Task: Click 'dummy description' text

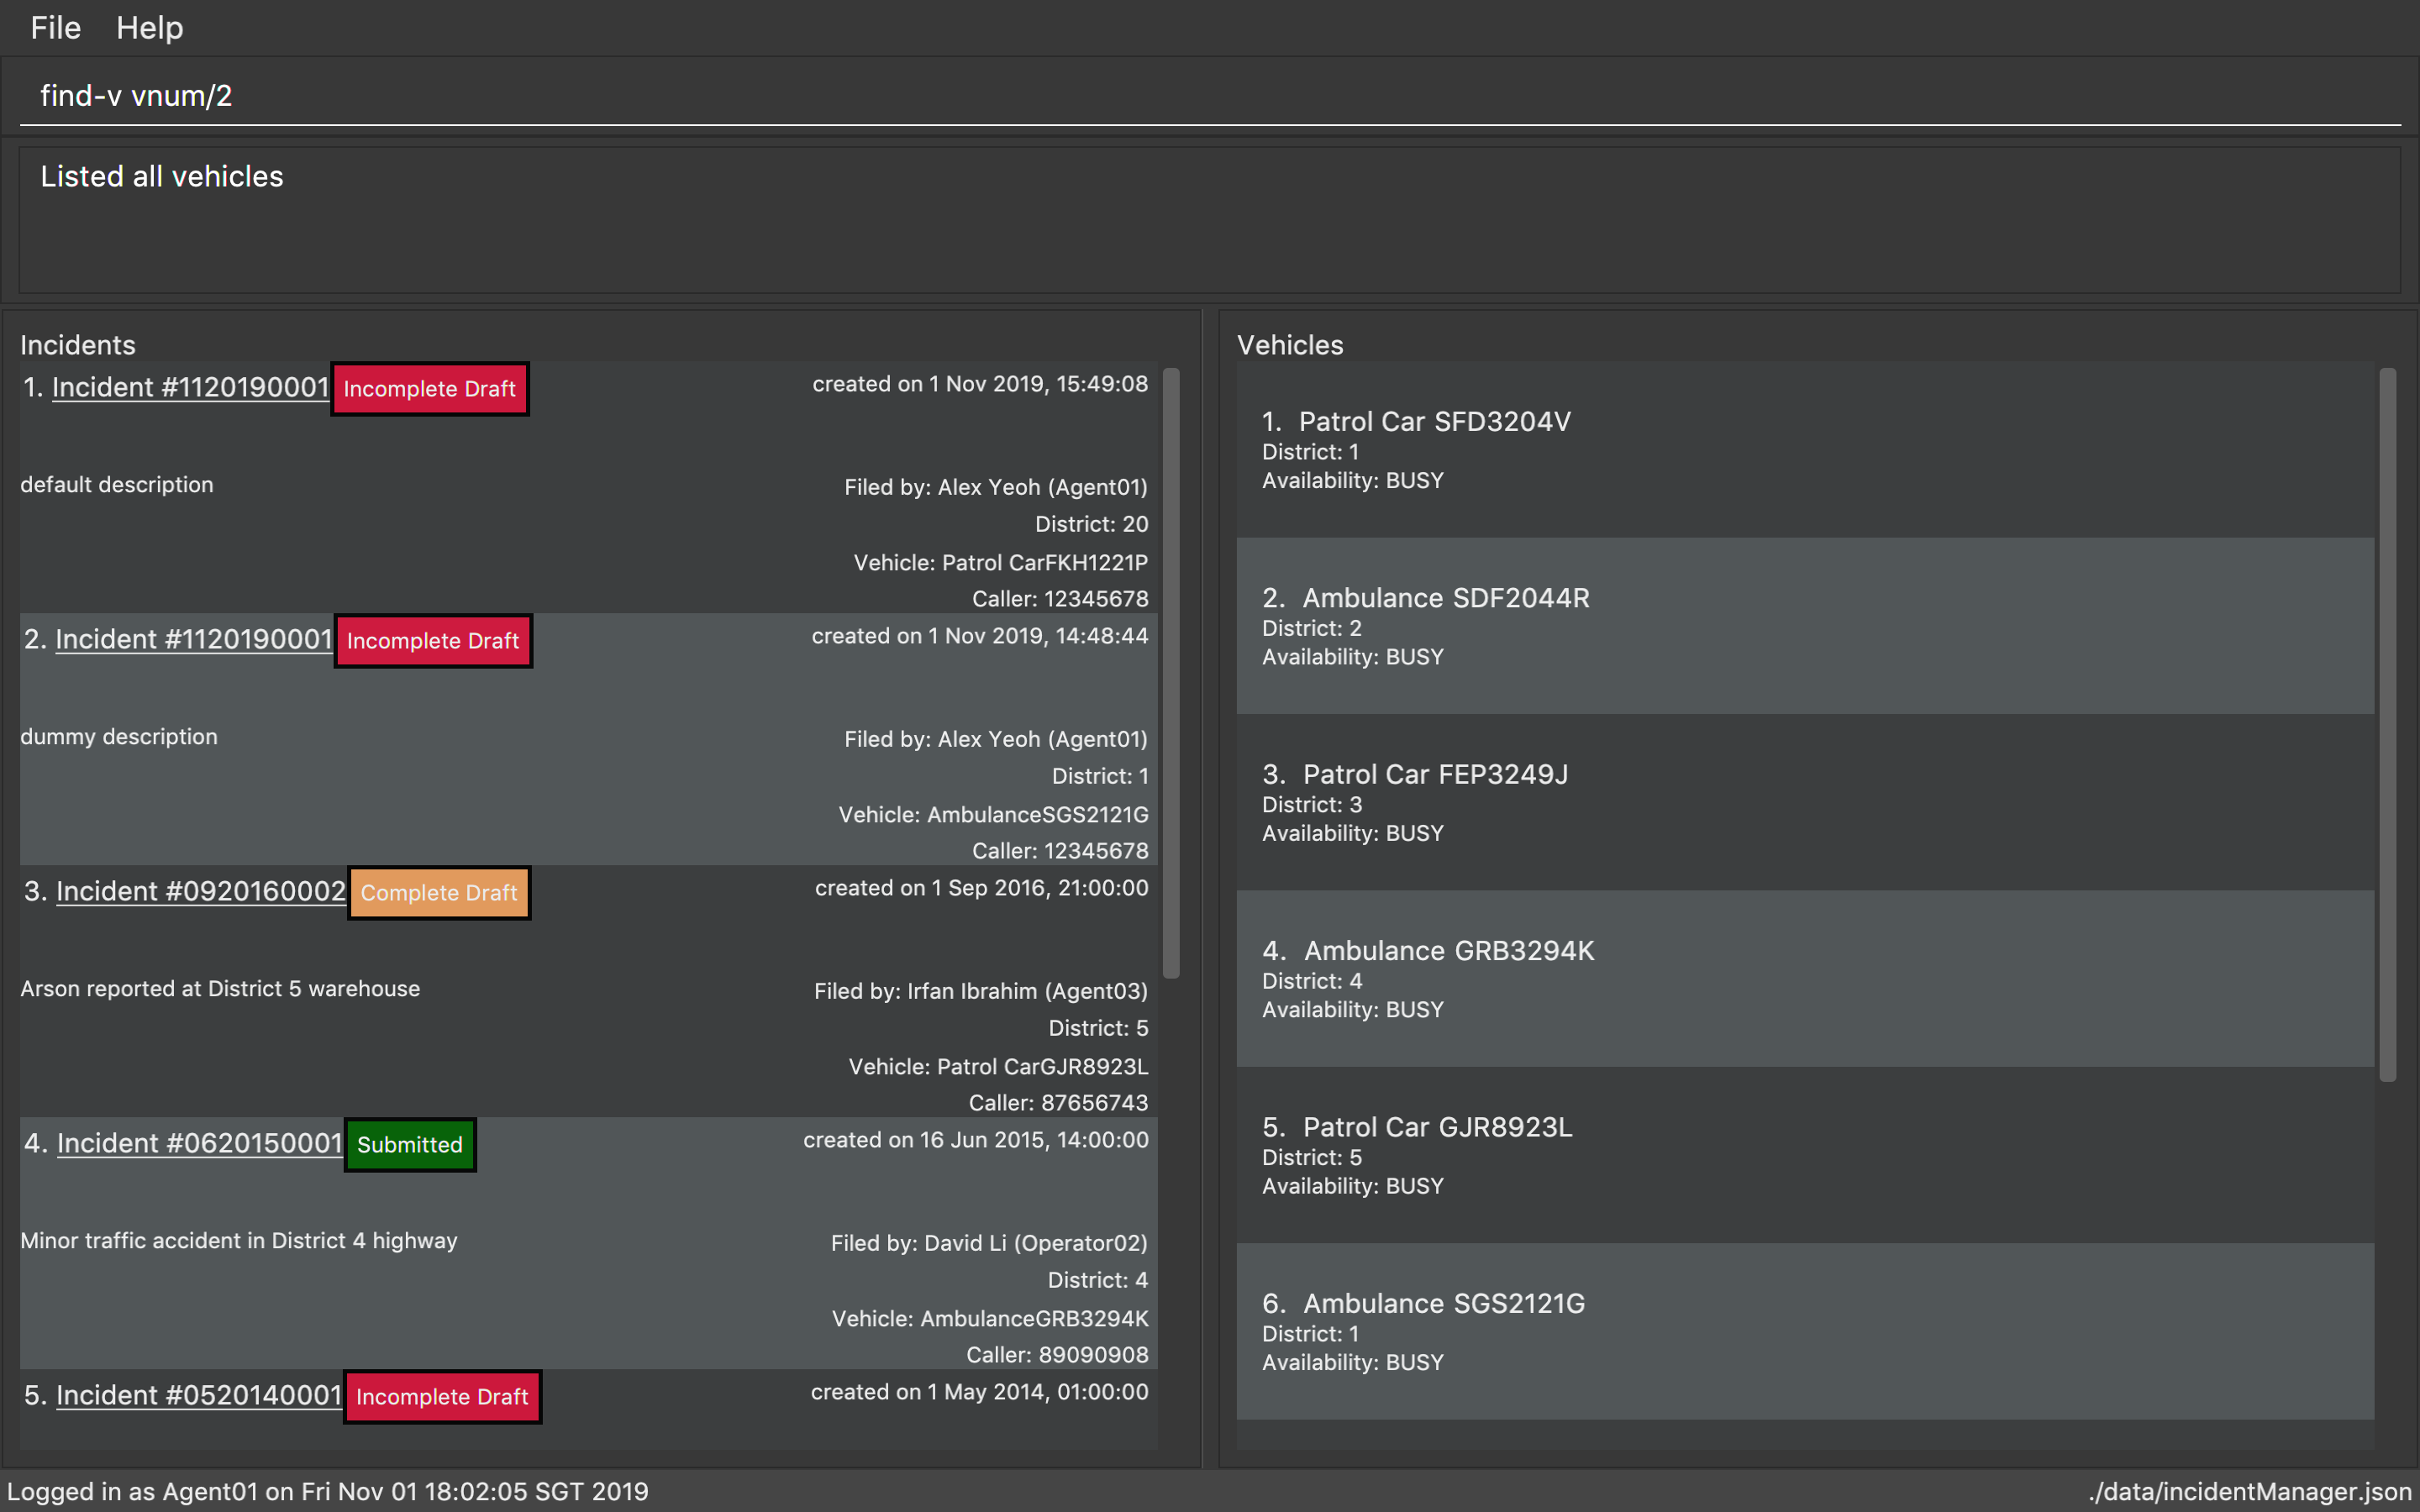Action: [x=119, y=737]
